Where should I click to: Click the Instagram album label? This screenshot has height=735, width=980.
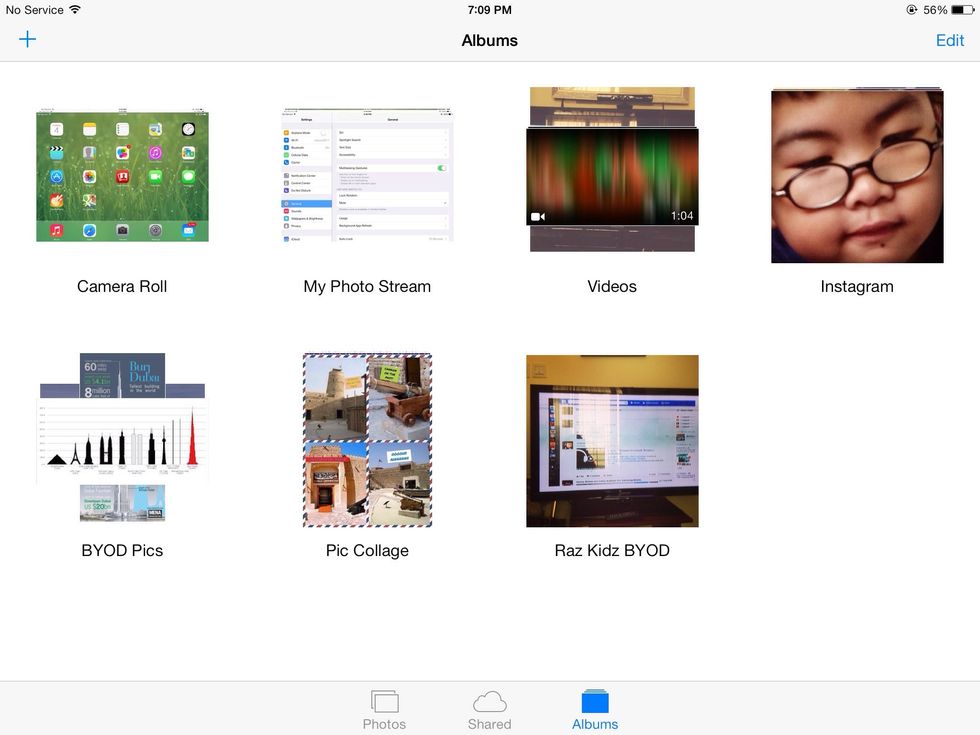[x=857, y=286]
